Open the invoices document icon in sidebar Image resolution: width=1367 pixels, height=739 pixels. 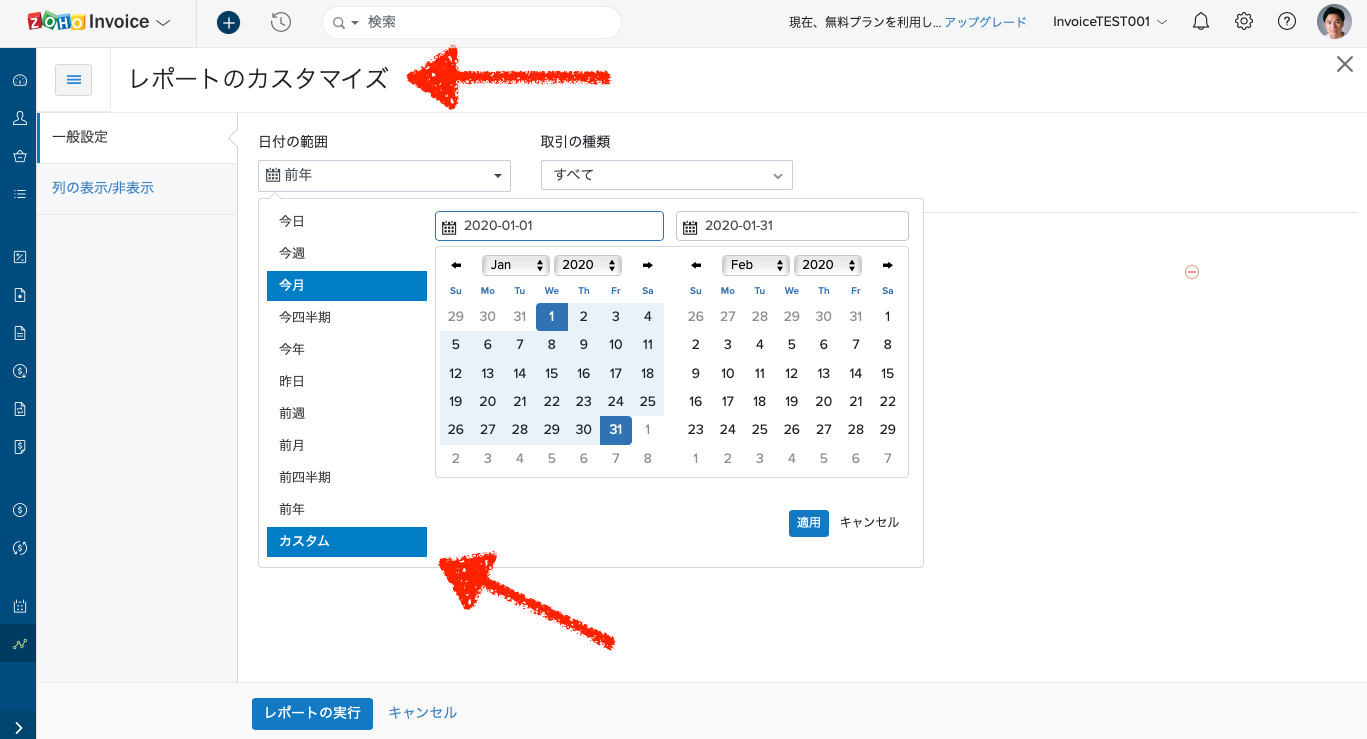tap(19, 333)
